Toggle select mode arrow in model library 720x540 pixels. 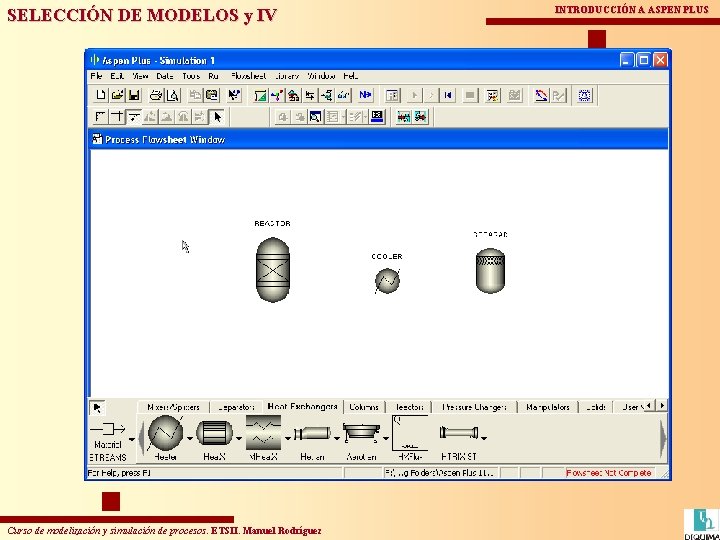click(97, 407)
